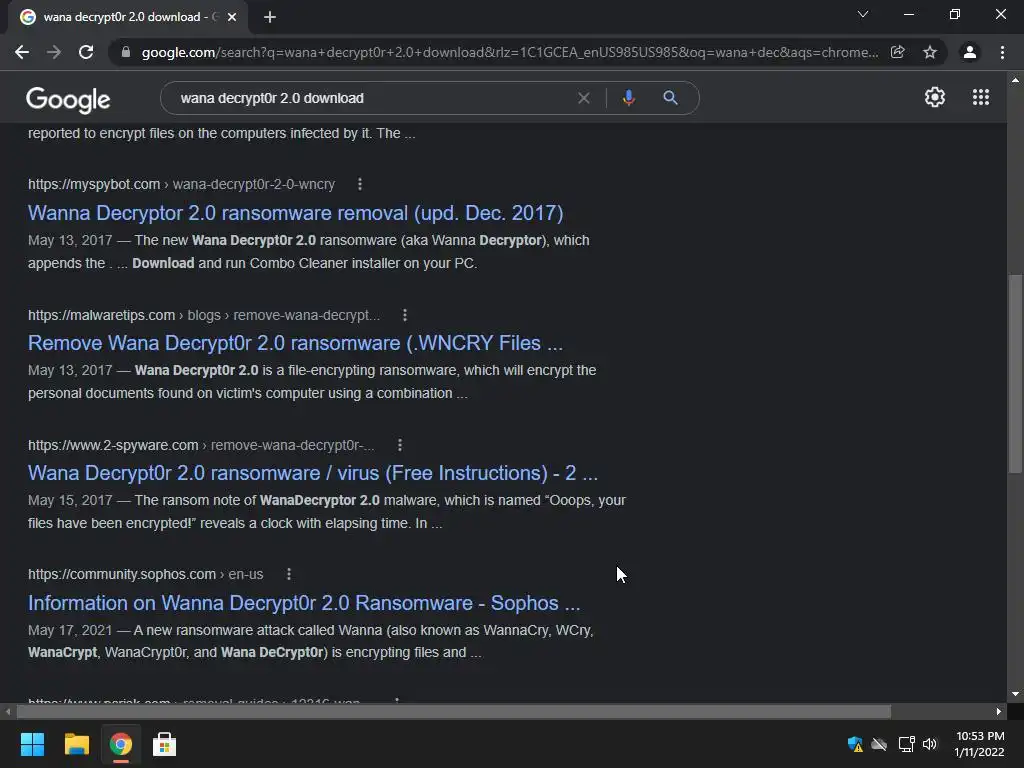Open Google quick settings gear

tap(935, 97)
